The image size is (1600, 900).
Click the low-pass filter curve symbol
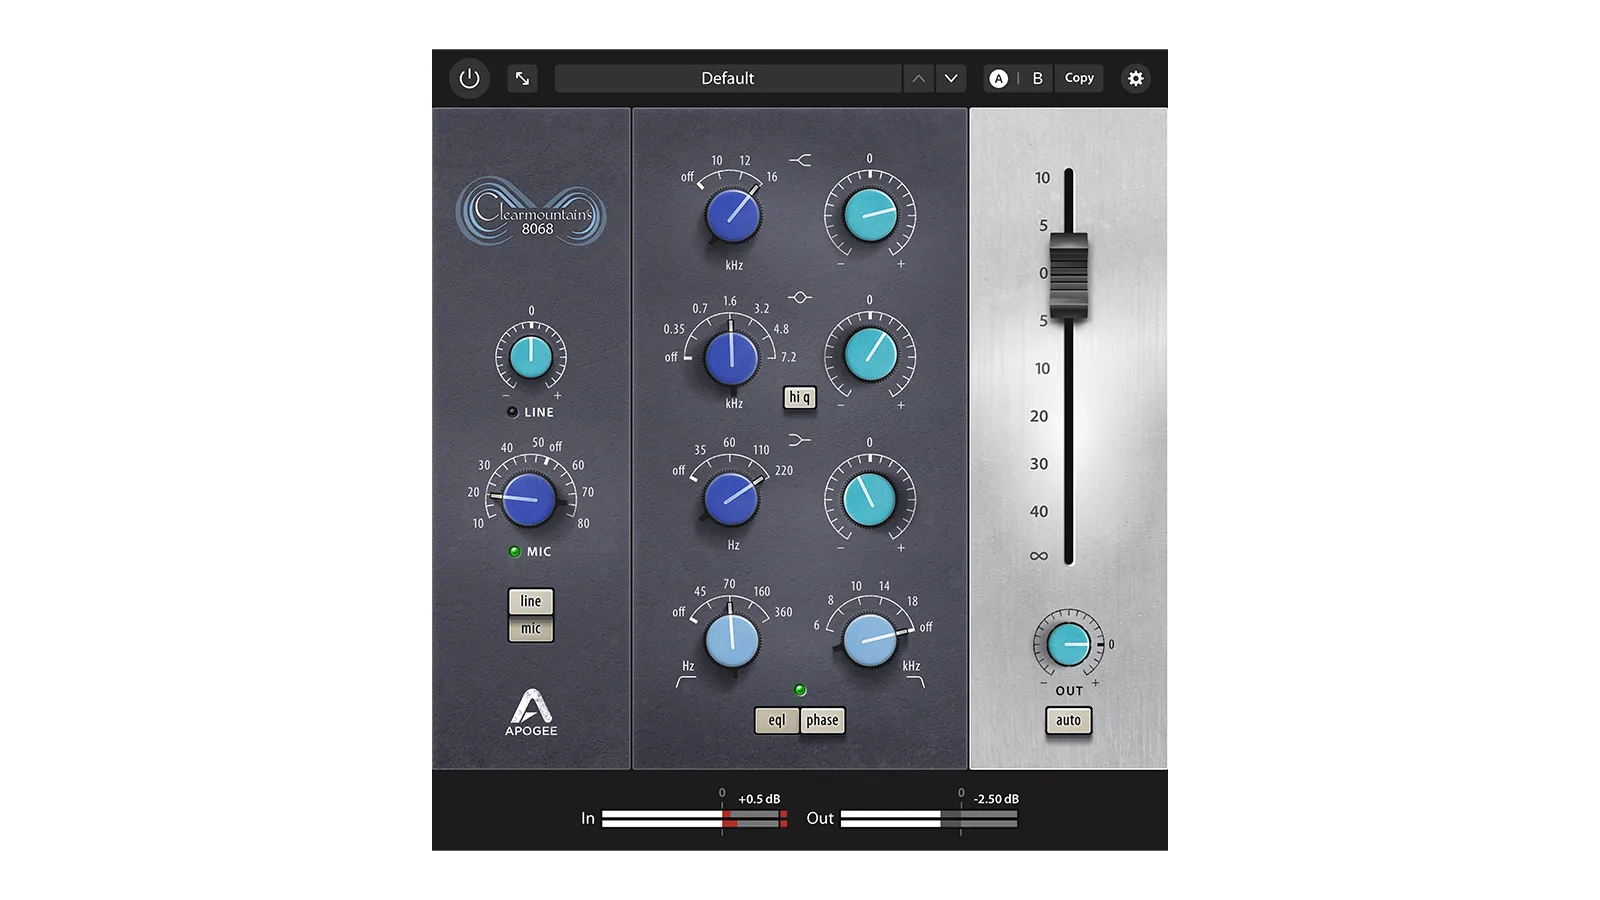915,682
